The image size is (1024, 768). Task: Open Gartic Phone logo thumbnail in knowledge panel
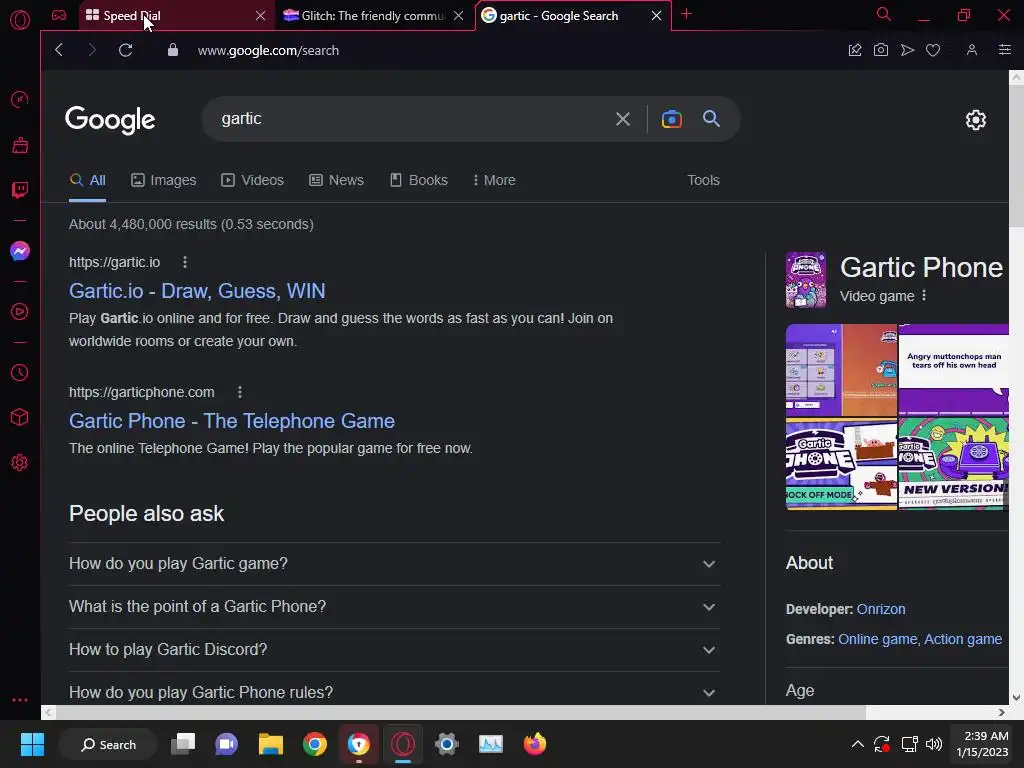[805, 280]
